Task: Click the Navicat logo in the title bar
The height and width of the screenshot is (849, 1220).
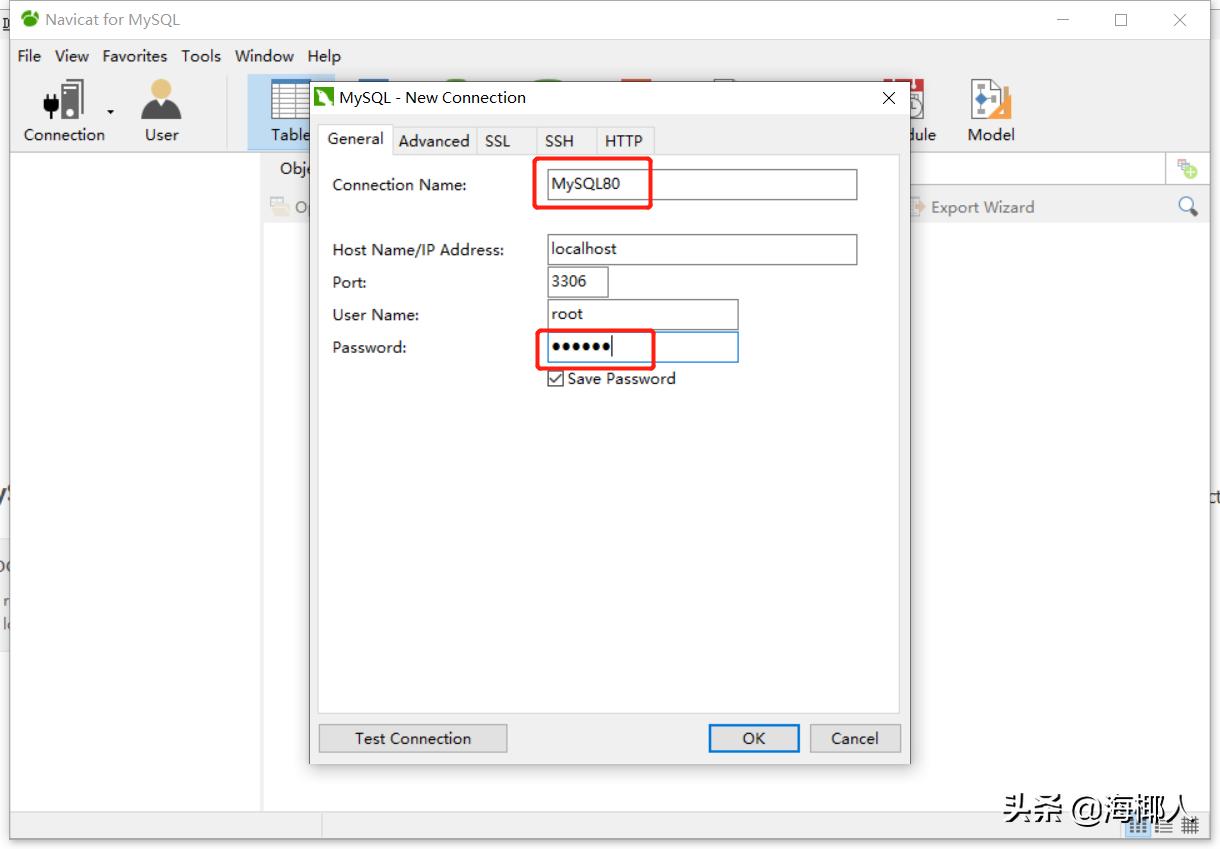Action: tap(30, 19)
